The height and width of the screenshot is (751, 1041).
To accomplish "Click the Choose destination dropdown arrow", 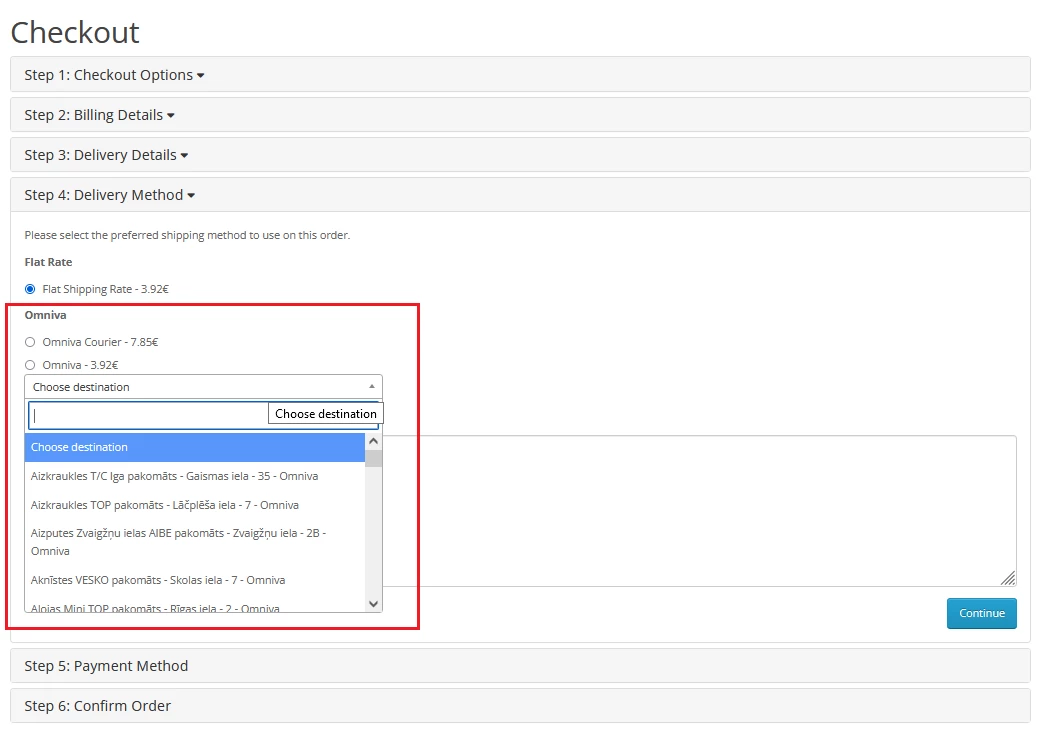I will [x=372, y=387].
